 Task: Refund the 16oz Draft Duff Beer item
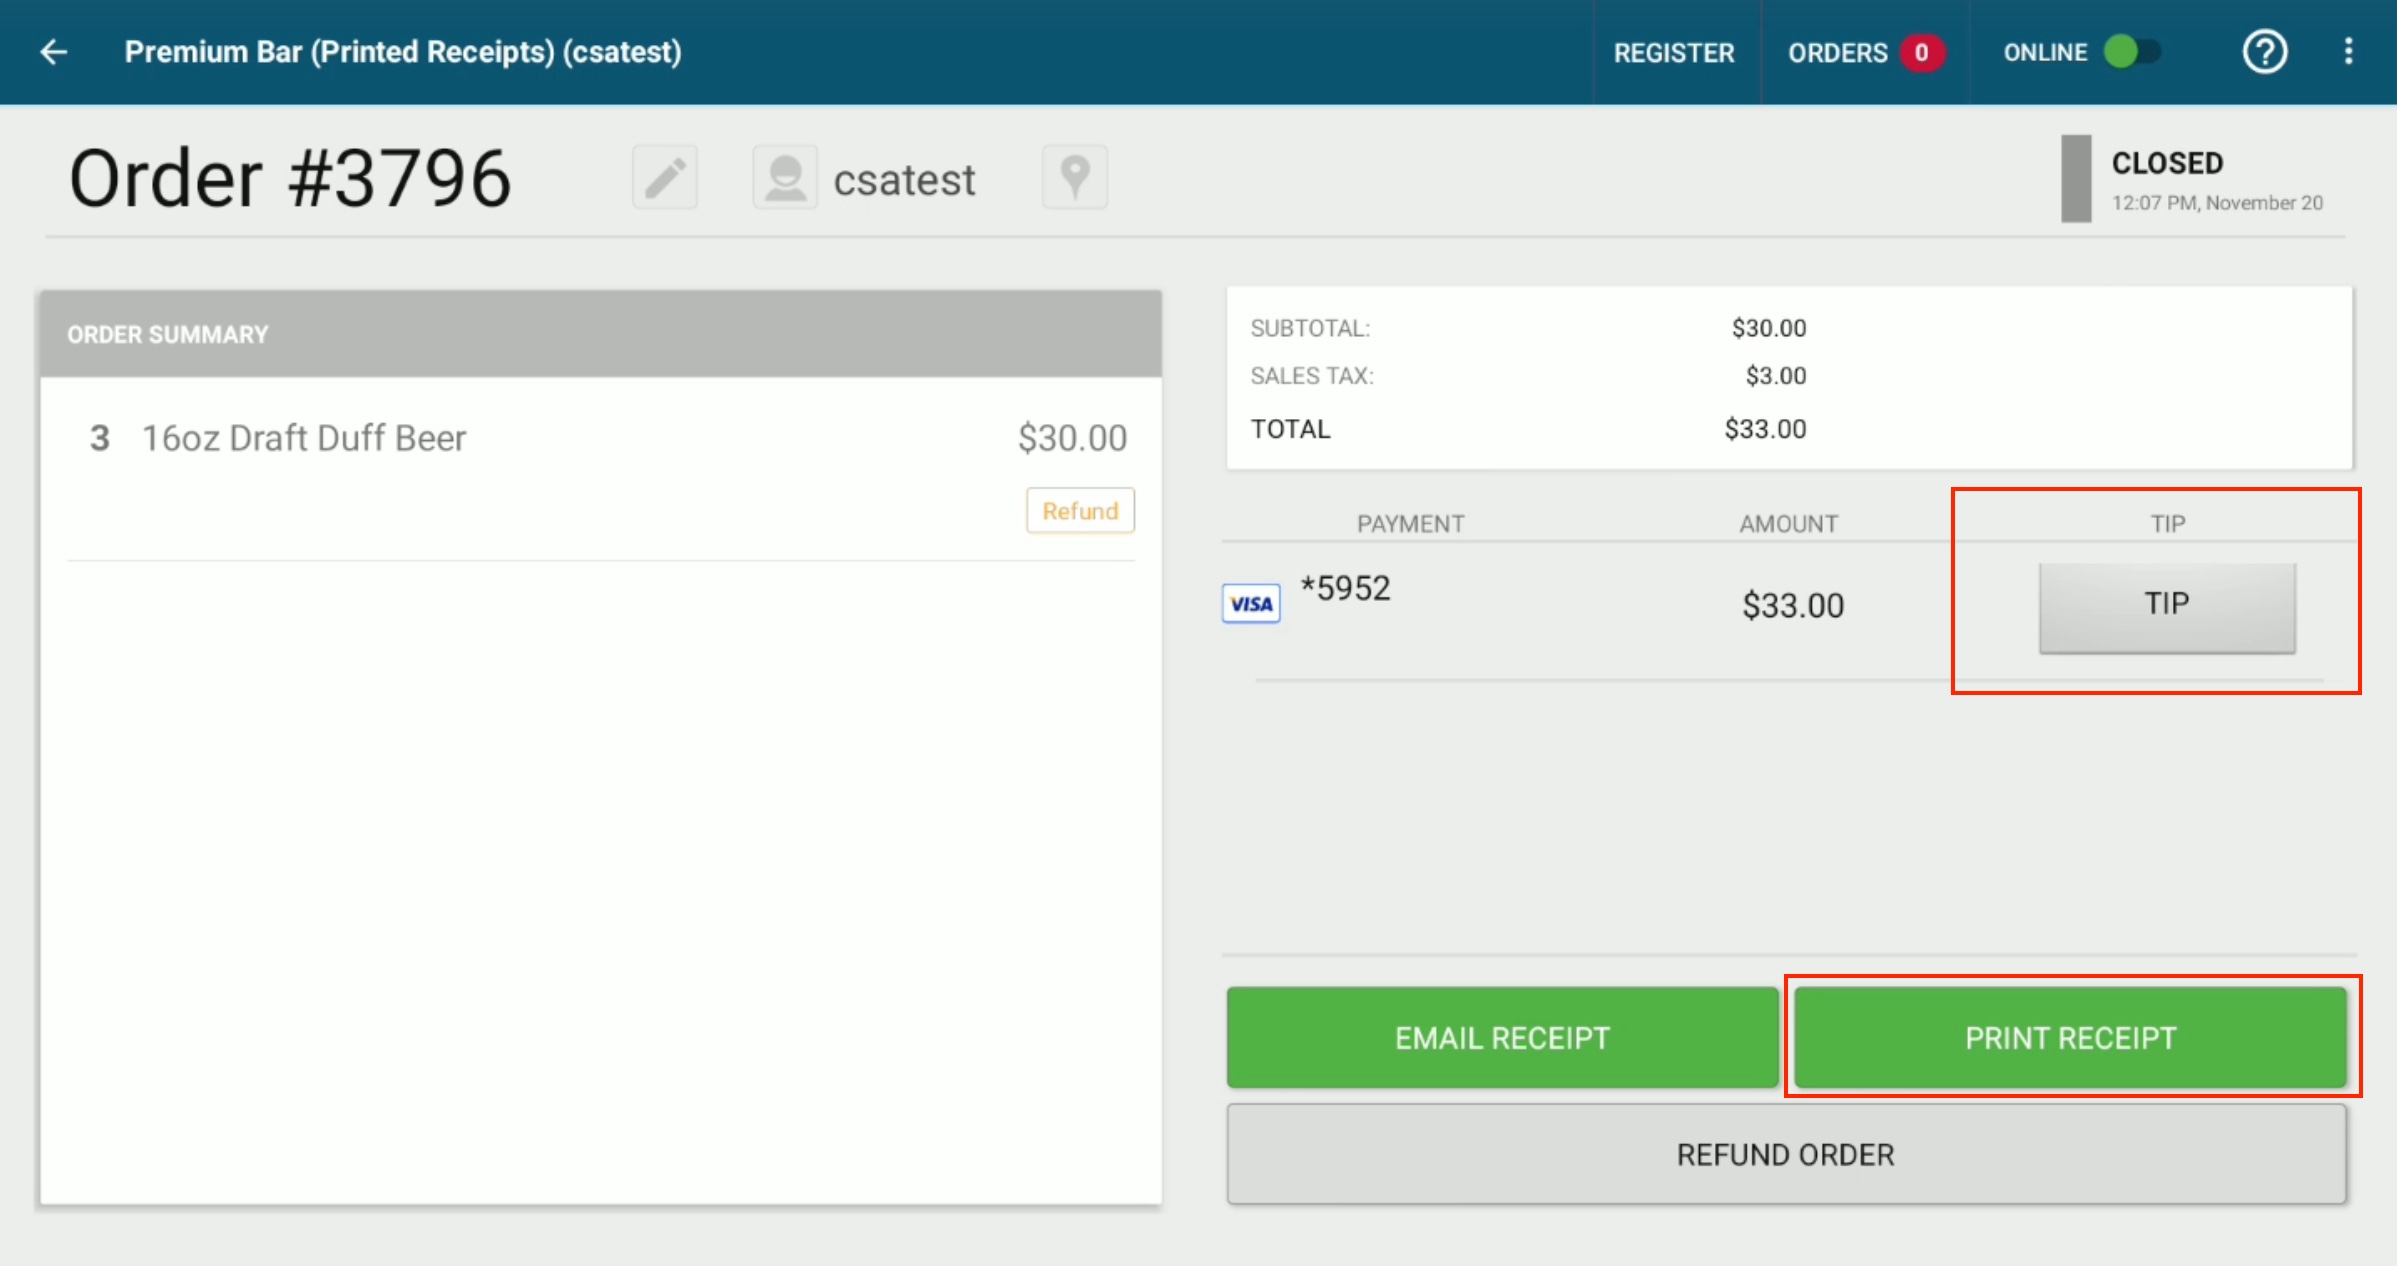1080,511
